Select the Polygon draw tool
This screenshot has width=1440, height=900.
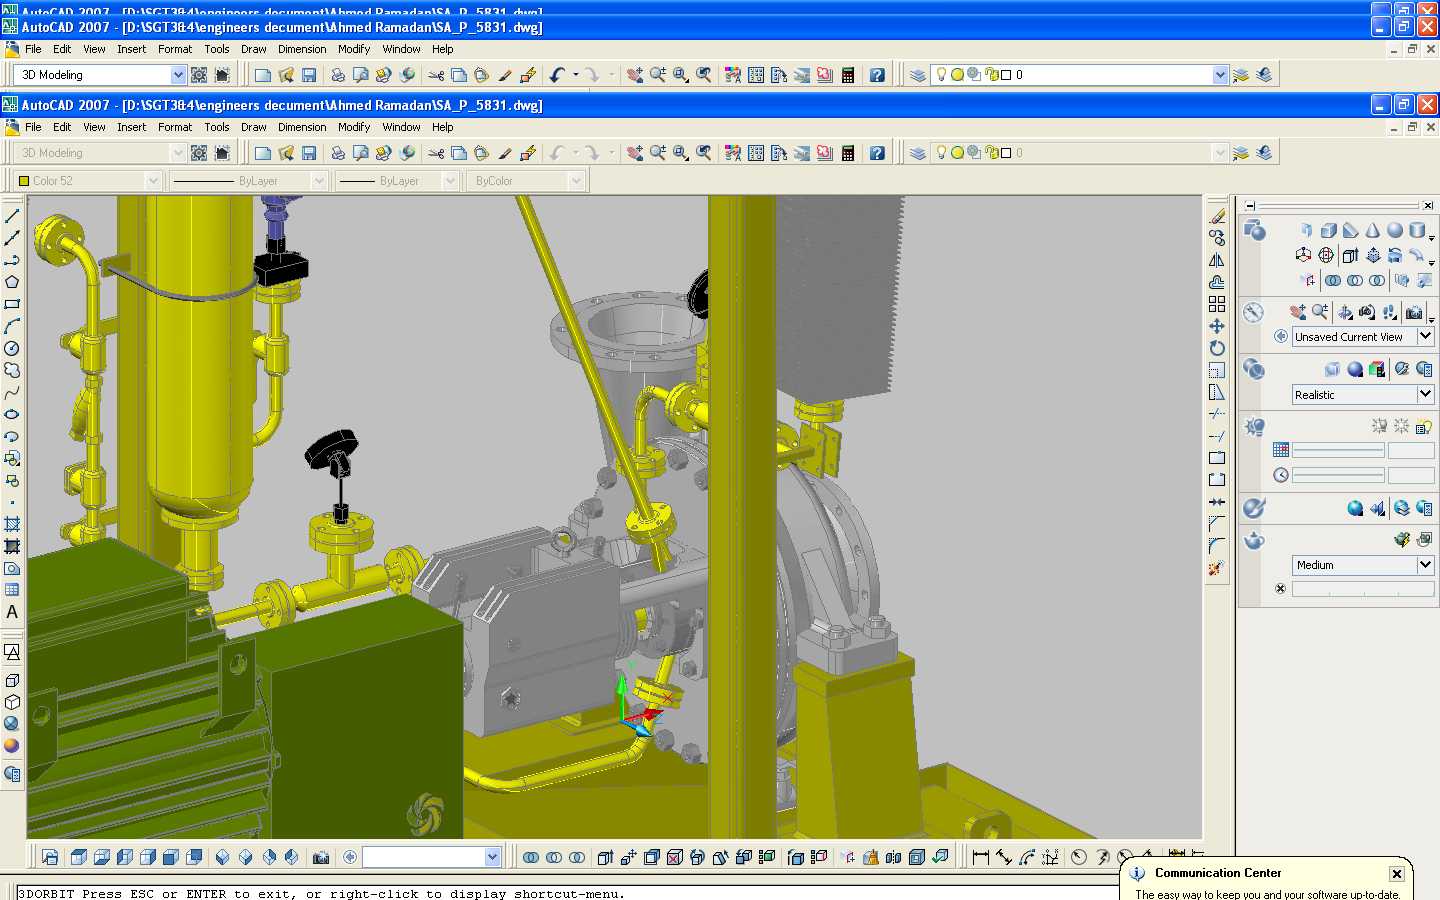pyautogui.click(x=12, y=282)
